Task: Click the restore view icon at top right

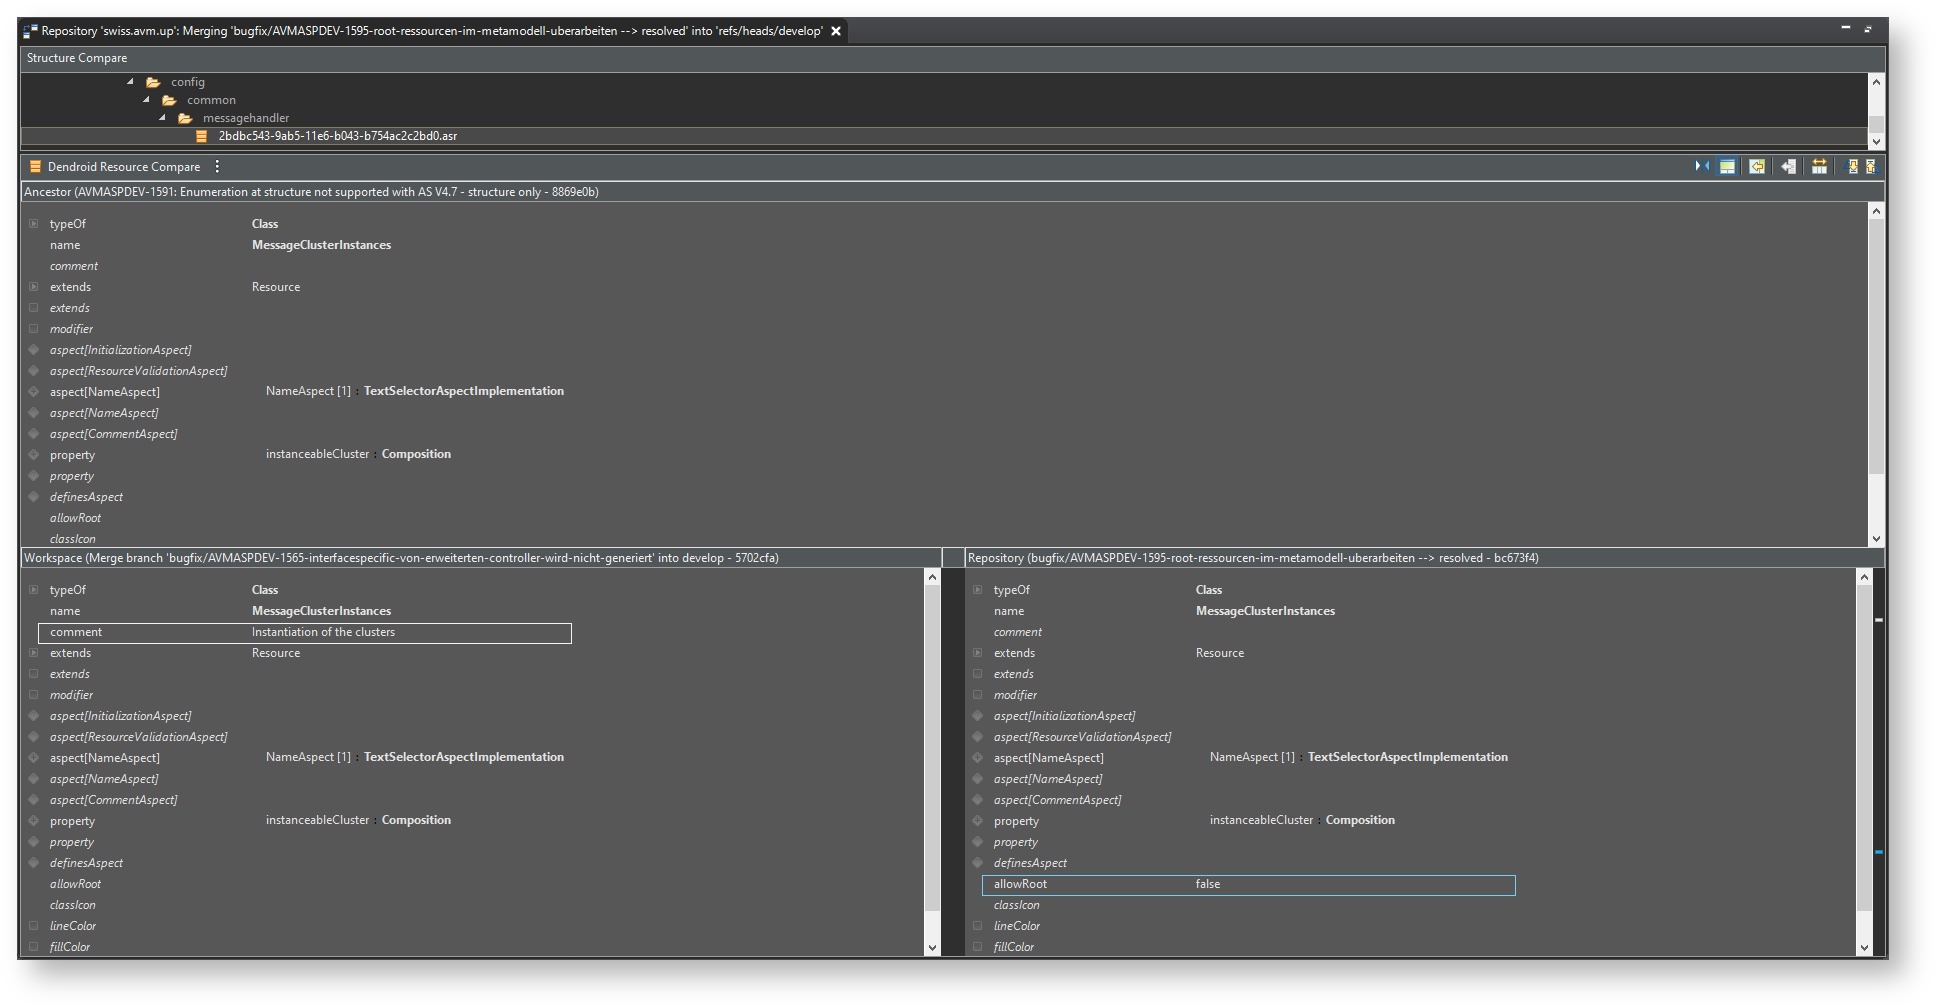Action: 1867,29
